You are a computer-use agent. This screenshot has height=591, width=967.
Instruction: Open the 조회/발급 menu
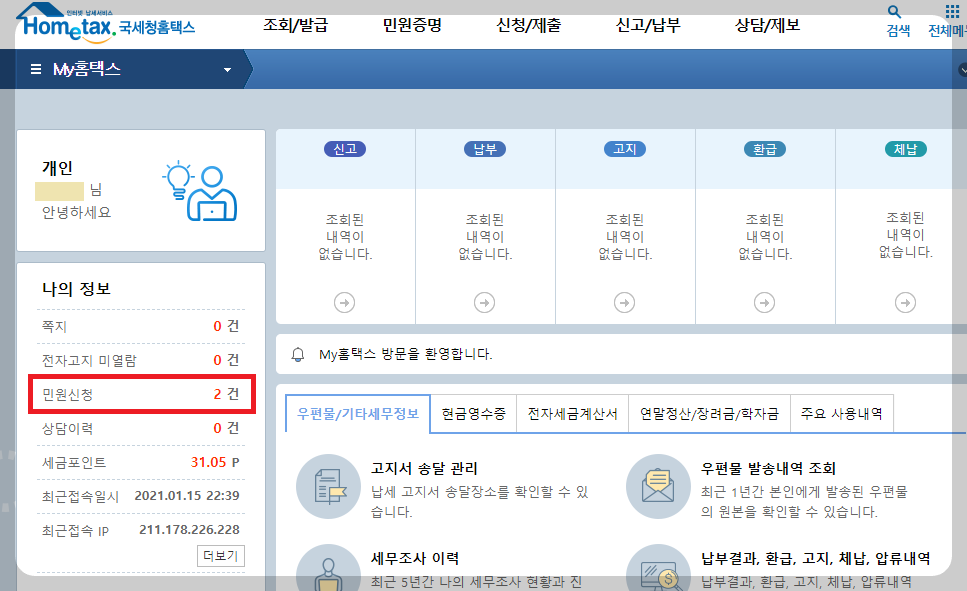click(x=295, y=25)
